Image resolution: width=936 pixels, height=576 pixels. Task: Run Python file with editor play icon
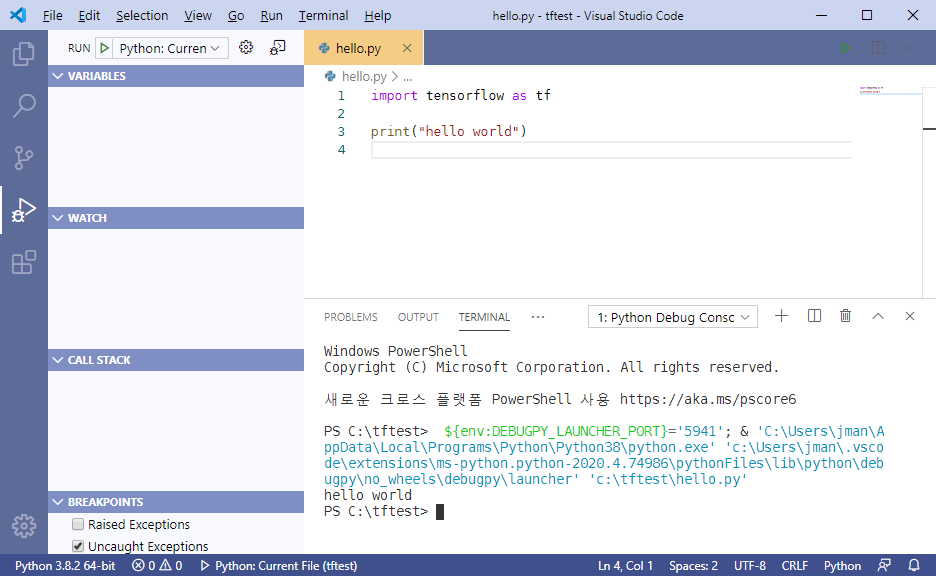845,48
